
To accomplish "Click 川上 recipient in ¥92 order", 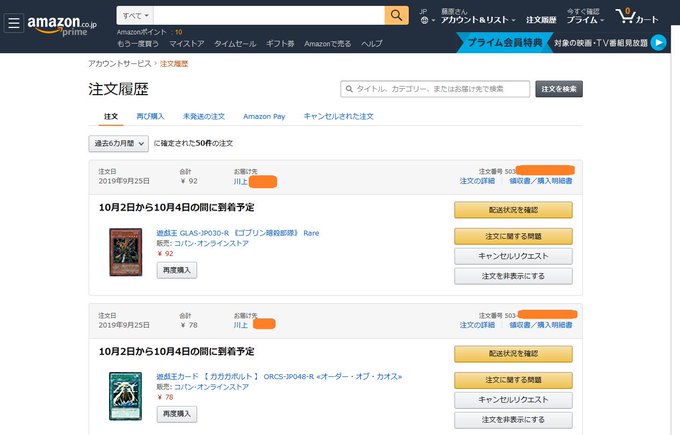I will pos(241,181).
